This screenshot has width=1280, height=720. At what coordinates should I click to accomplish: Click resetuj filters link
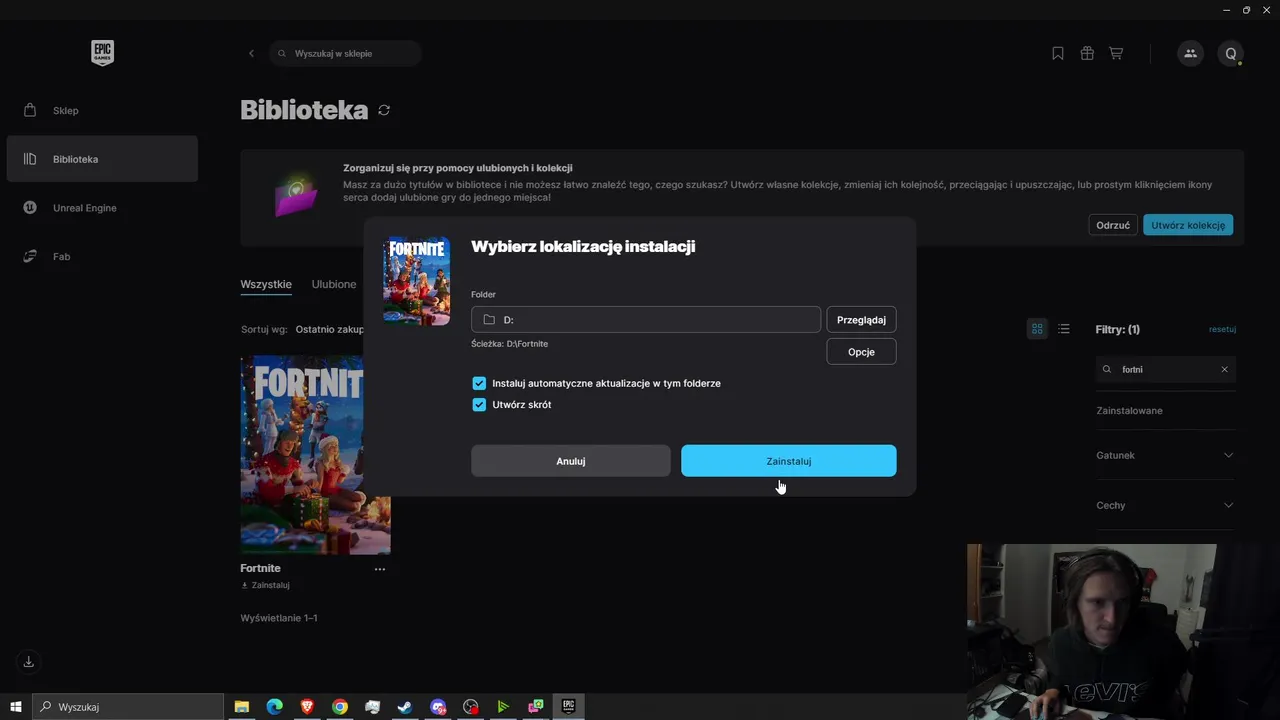(1222, 329)
